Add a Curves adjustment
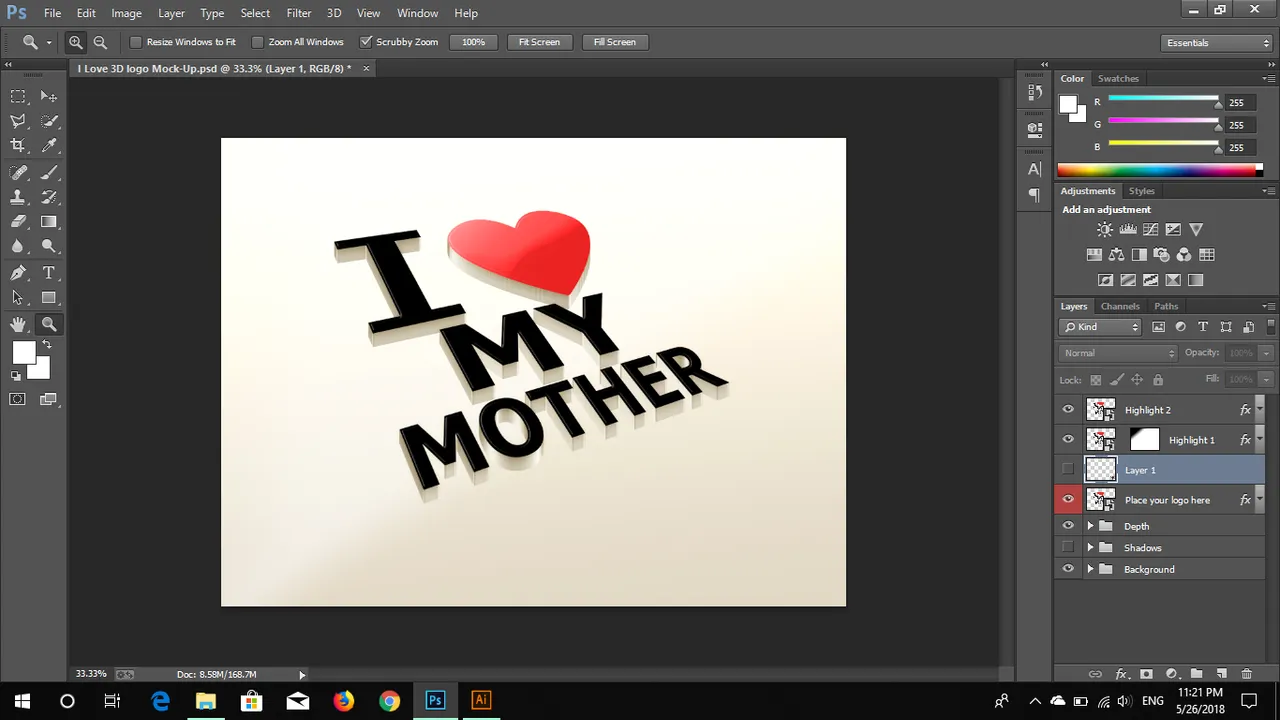 coord(1151,229)
